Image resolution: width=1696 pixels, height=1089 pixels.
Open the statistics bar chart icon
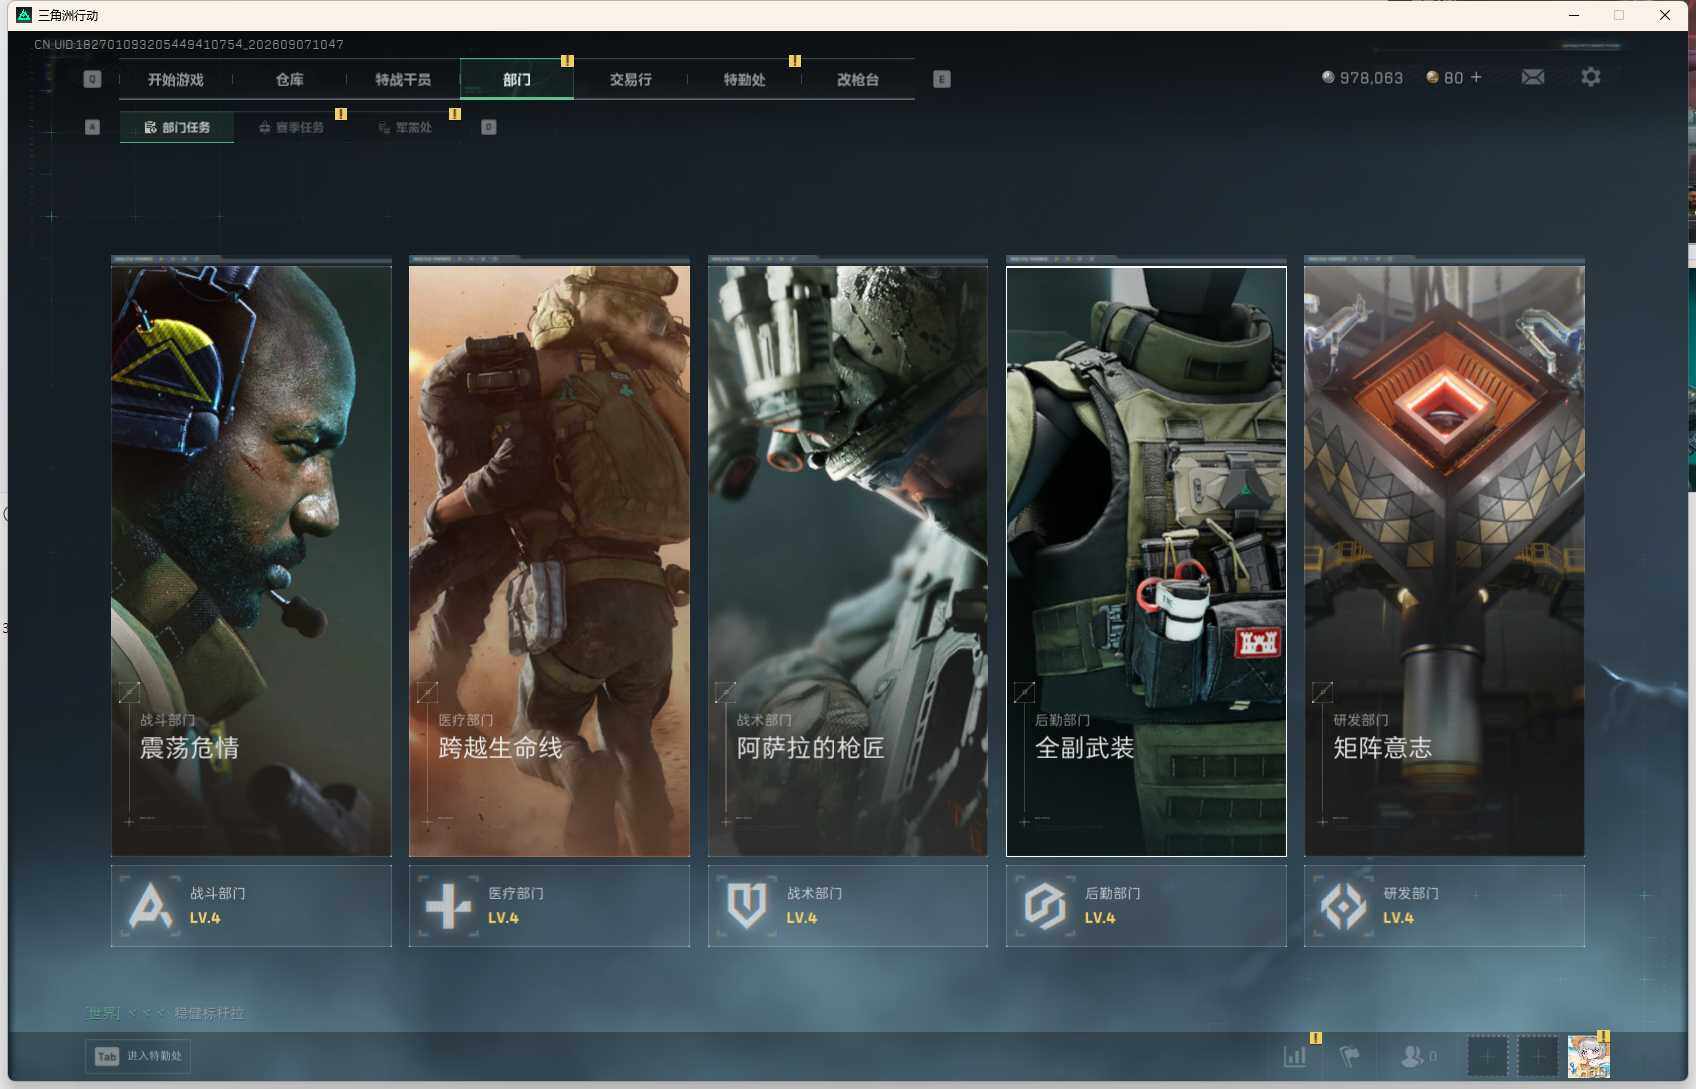click(1295, 1056)
